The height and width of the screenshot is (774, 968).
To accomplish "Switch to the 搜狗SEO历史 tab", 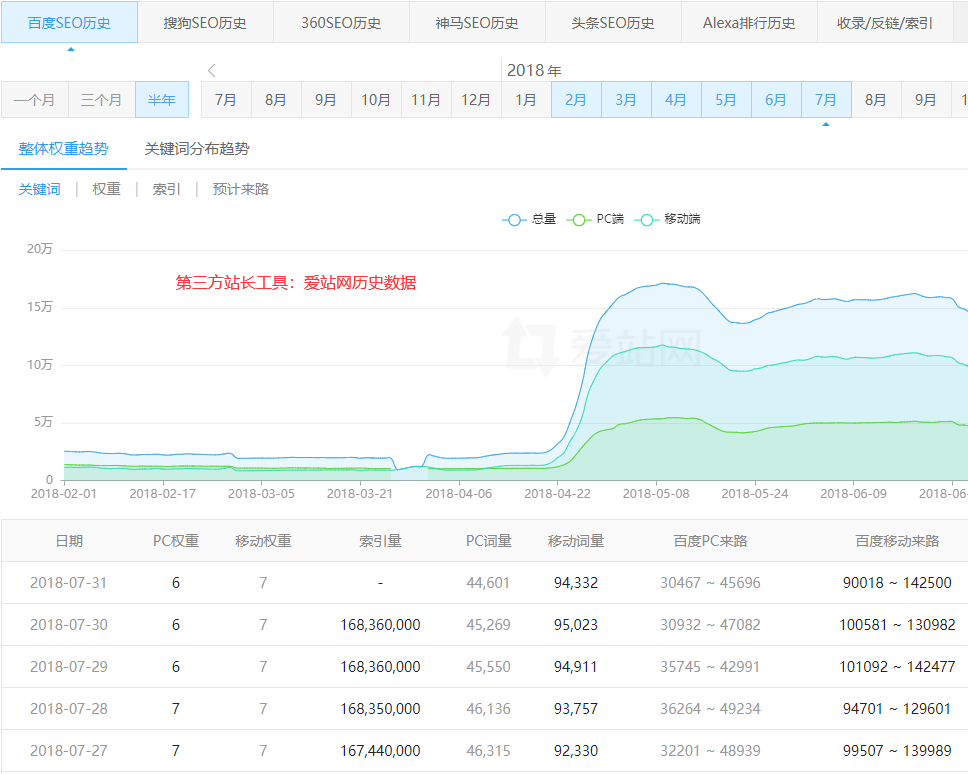I will point(205,21).
